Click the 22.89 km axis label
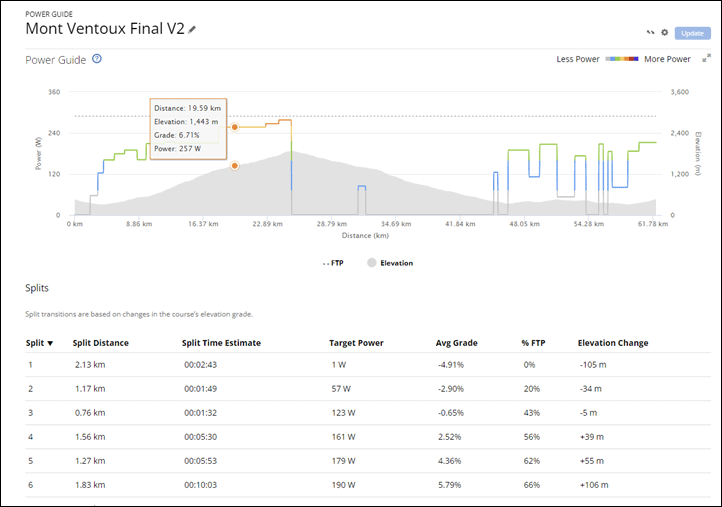The image size is (722, 507). point(267,224)
